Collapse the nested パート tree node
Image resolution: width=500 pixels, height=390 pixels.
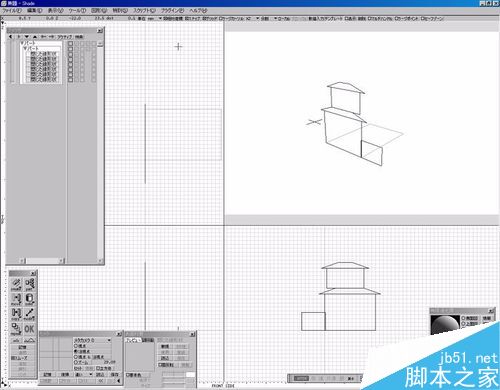25,48
